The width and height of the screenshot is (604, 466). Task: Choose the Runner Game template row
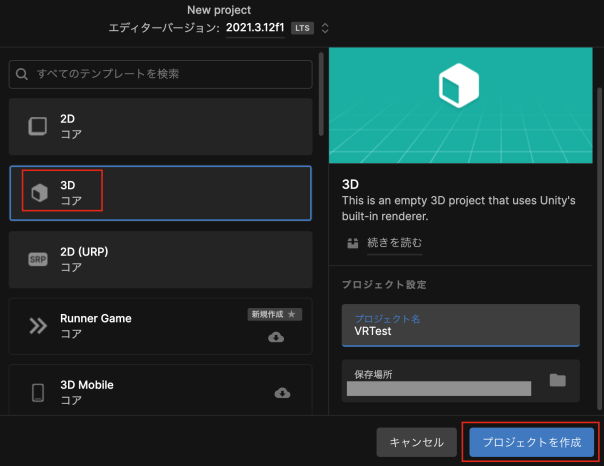[161, 326]
